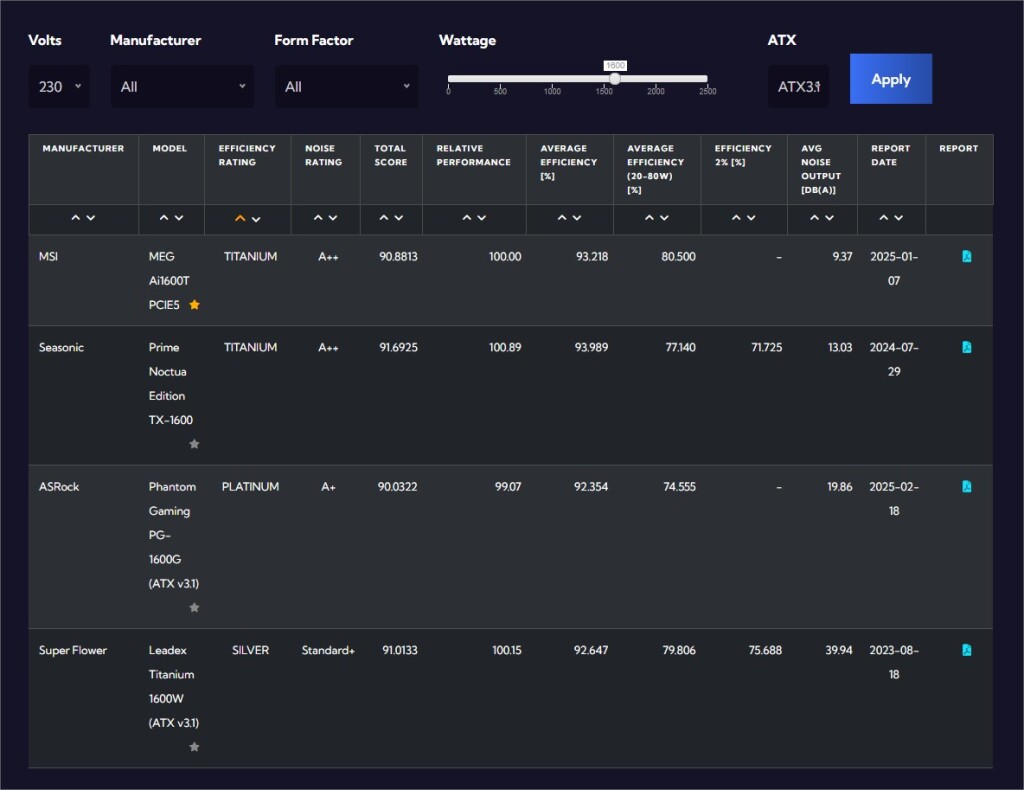Click the 13.03 noise output value
1024x790 pixels.
coord(840,347)
